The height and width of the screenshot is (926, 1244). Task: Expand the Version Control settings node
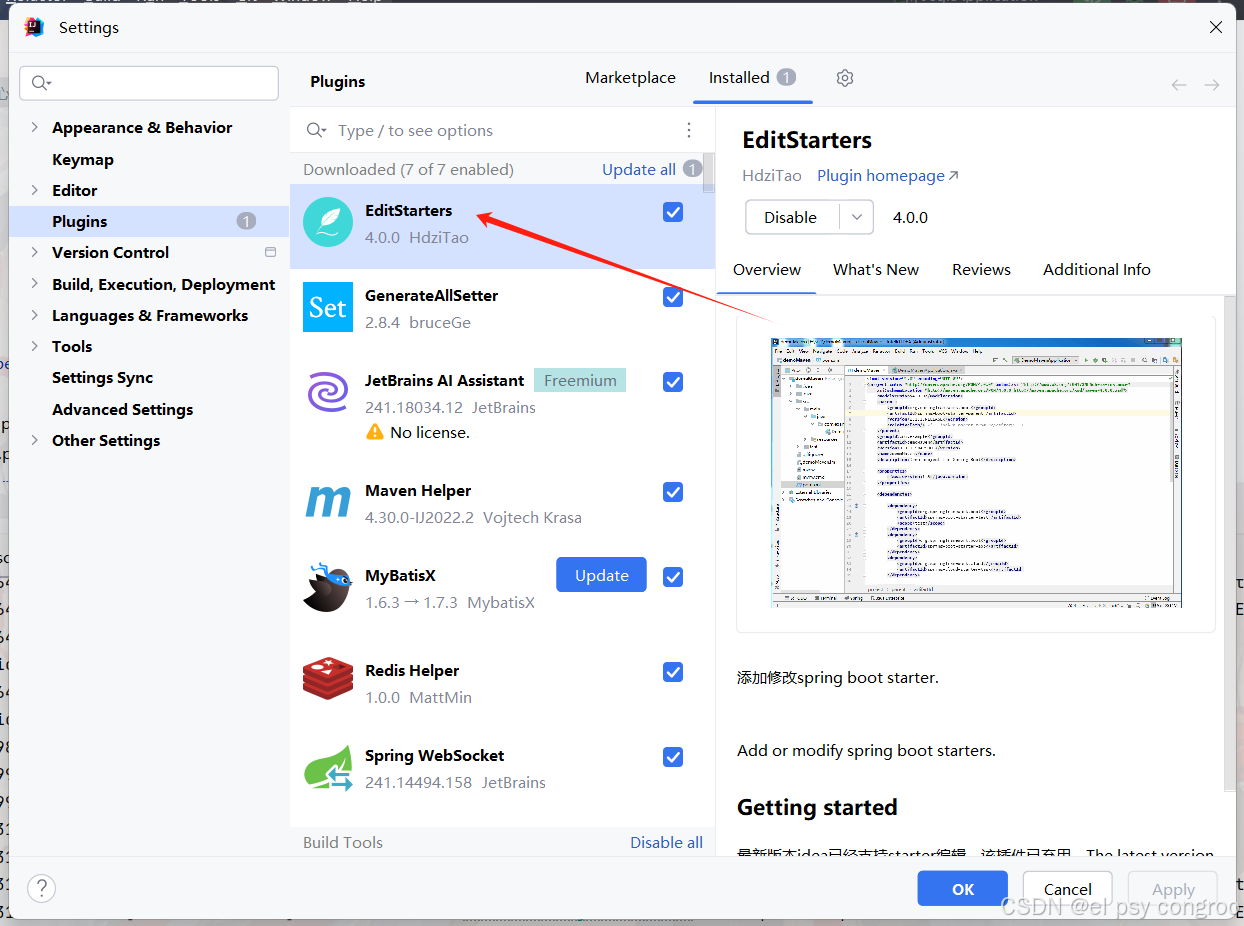pyautogui.click(x=35, y=252)
